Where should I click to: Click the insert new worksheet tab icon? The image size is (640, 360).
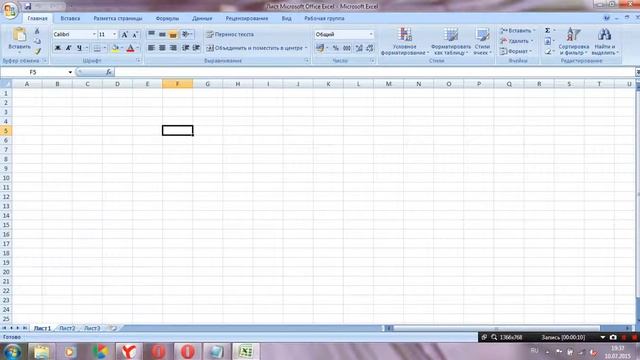113,328
